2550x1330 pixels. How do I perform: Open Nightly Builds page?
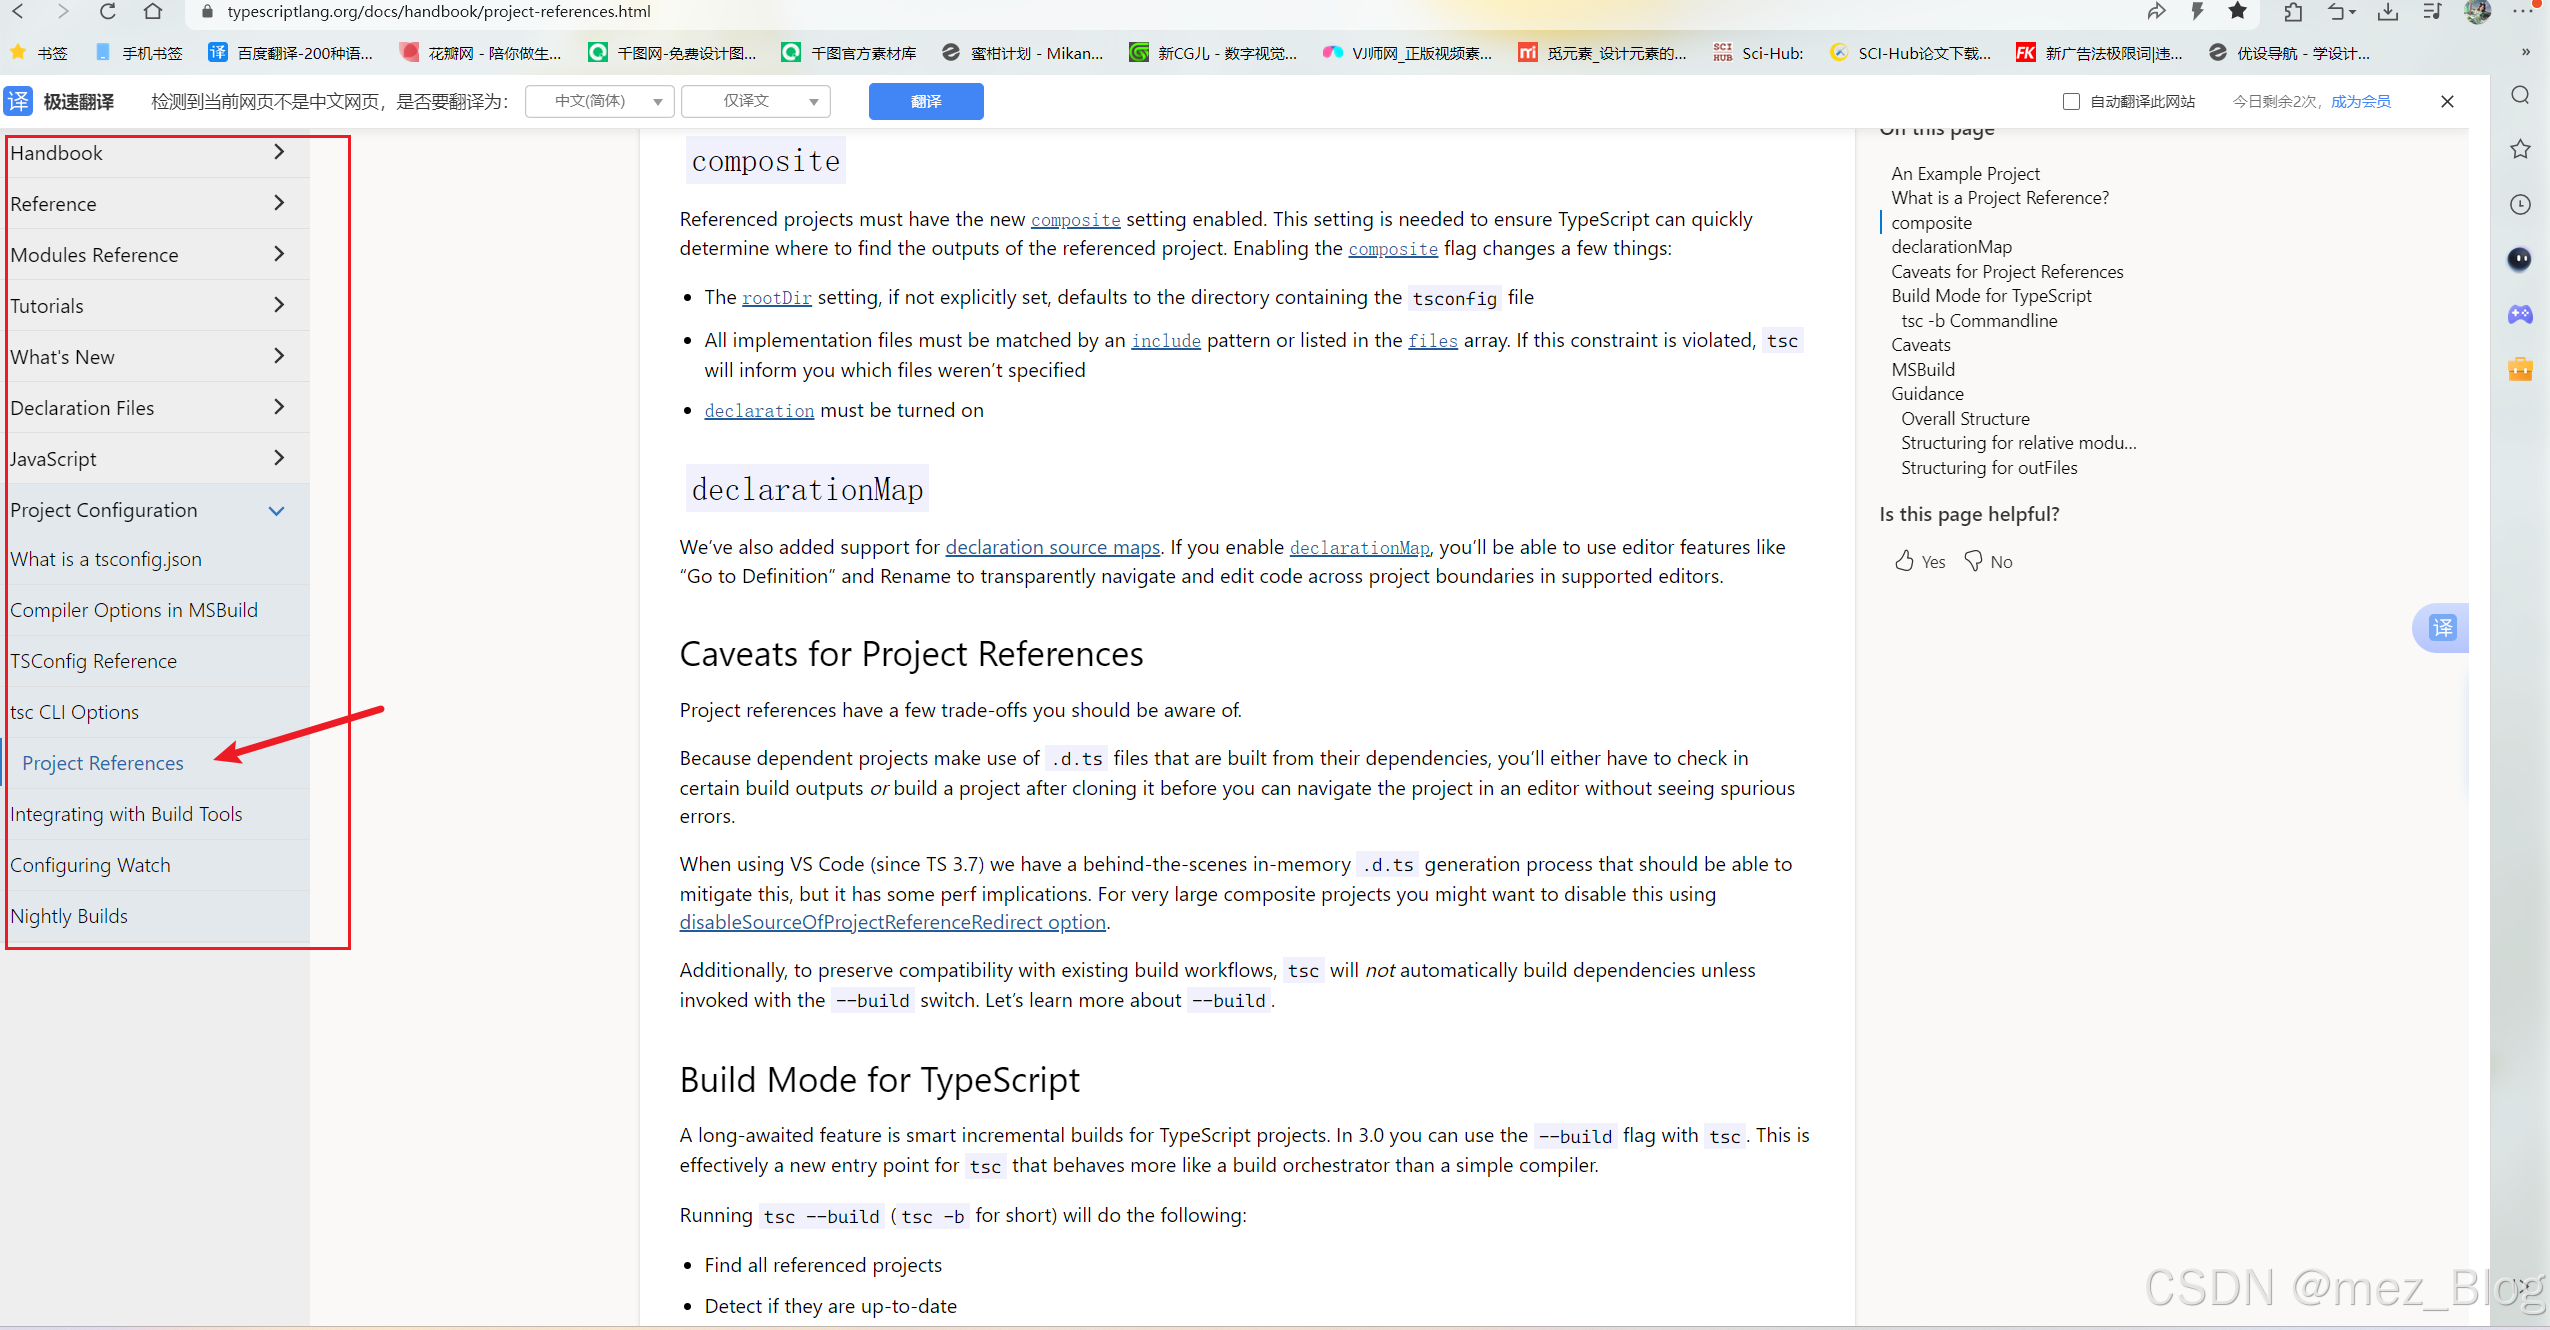69,916
